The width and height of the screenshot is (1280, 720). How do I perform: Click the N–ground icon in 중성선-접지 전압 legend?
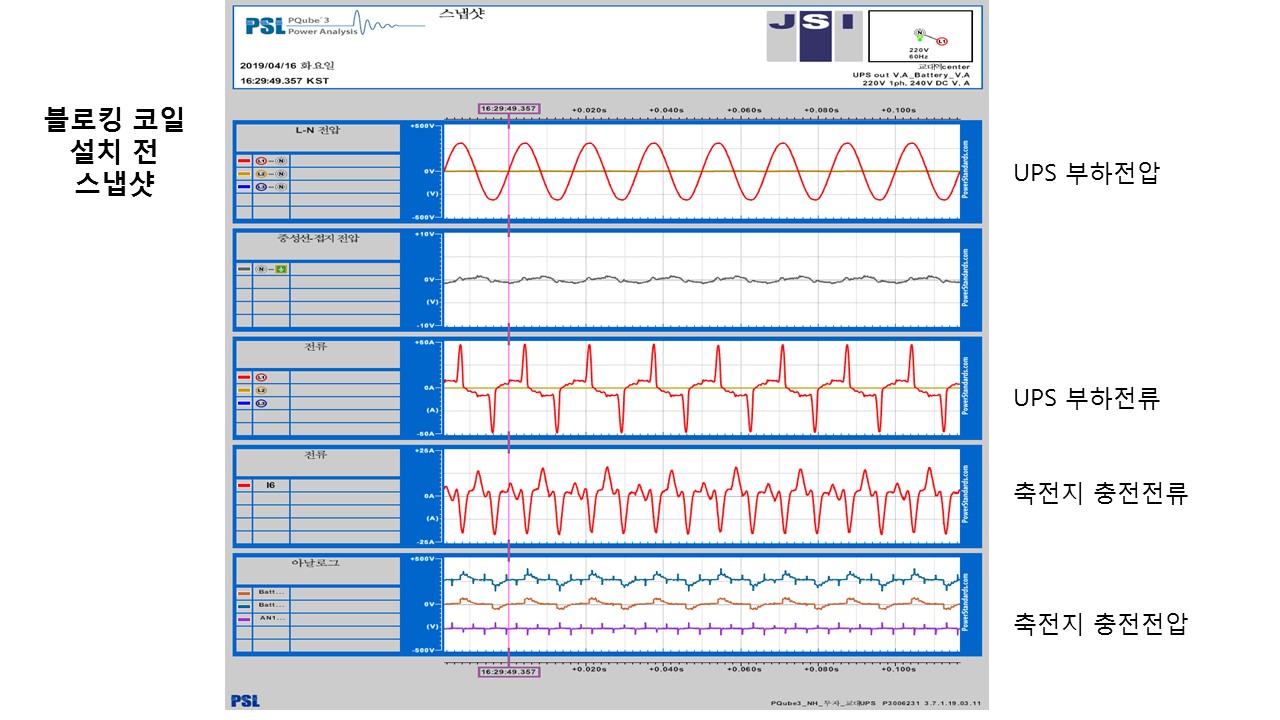tap(271, 269)
